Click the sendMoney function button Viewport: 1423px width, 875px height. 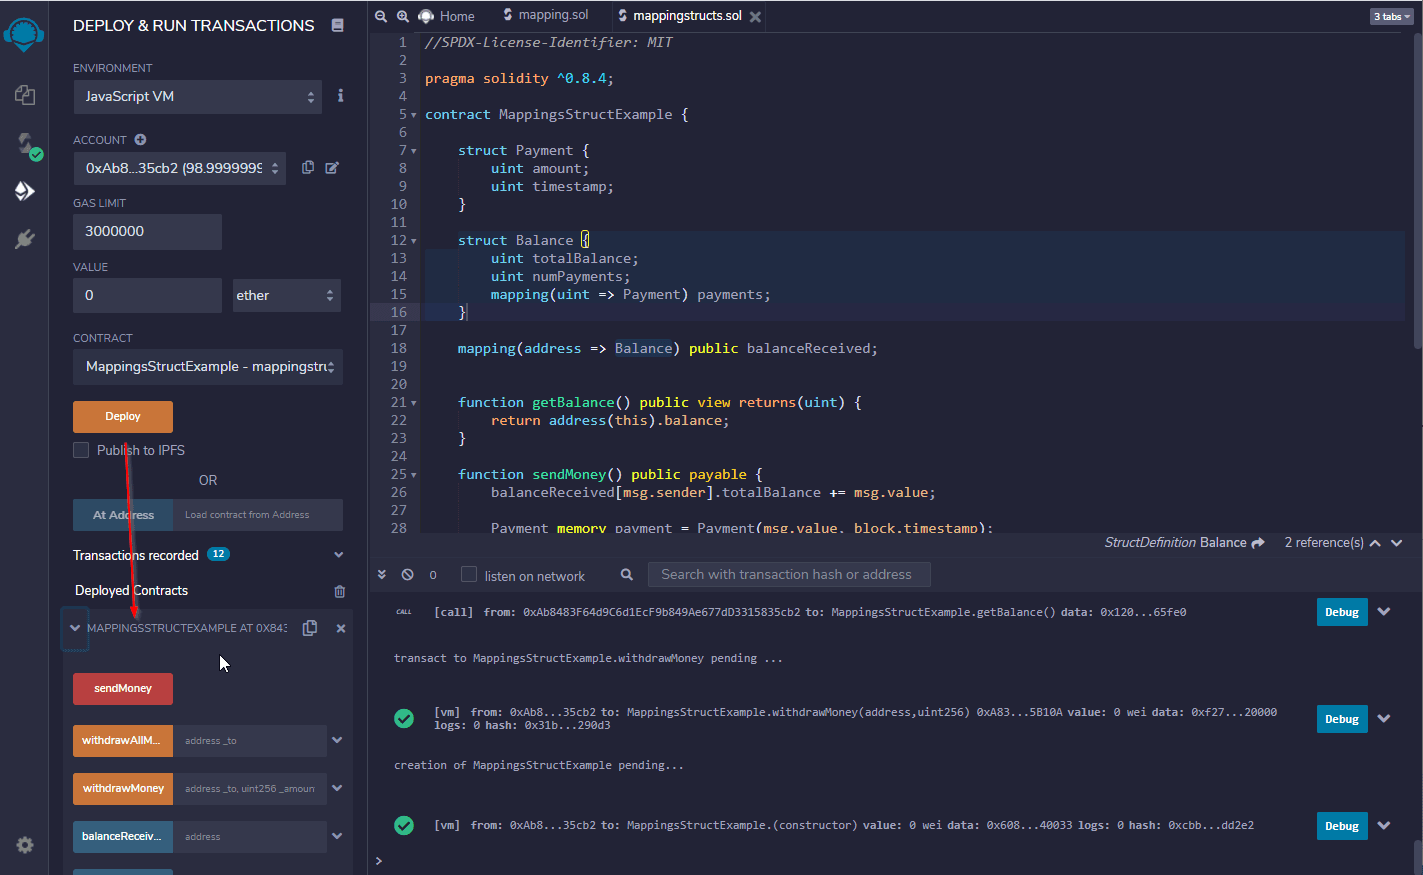[123, 689]
